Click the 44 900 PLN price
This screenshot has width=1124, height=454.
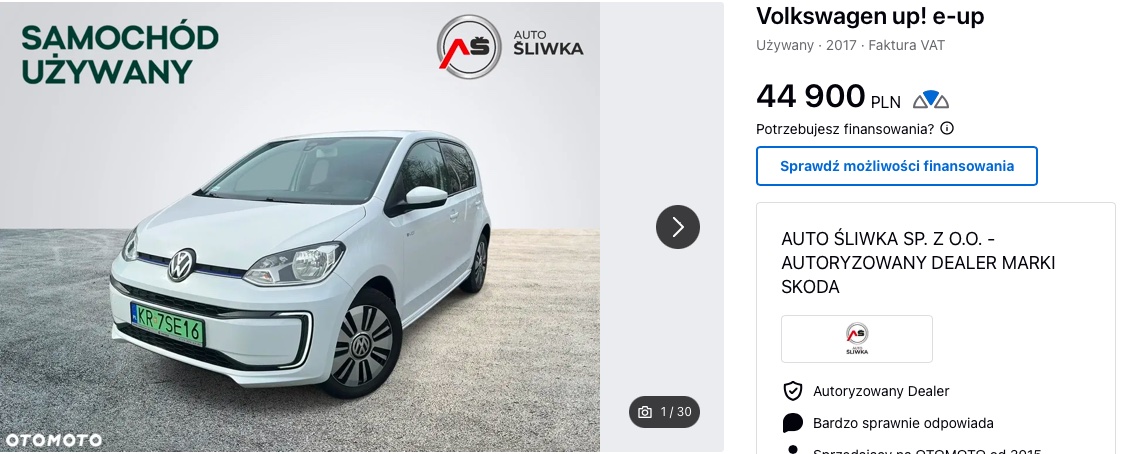click(828, 97)
